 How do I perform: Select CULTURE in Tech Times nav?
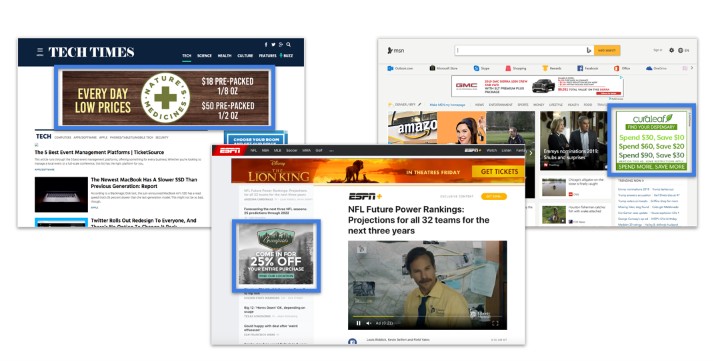point(245,55)
